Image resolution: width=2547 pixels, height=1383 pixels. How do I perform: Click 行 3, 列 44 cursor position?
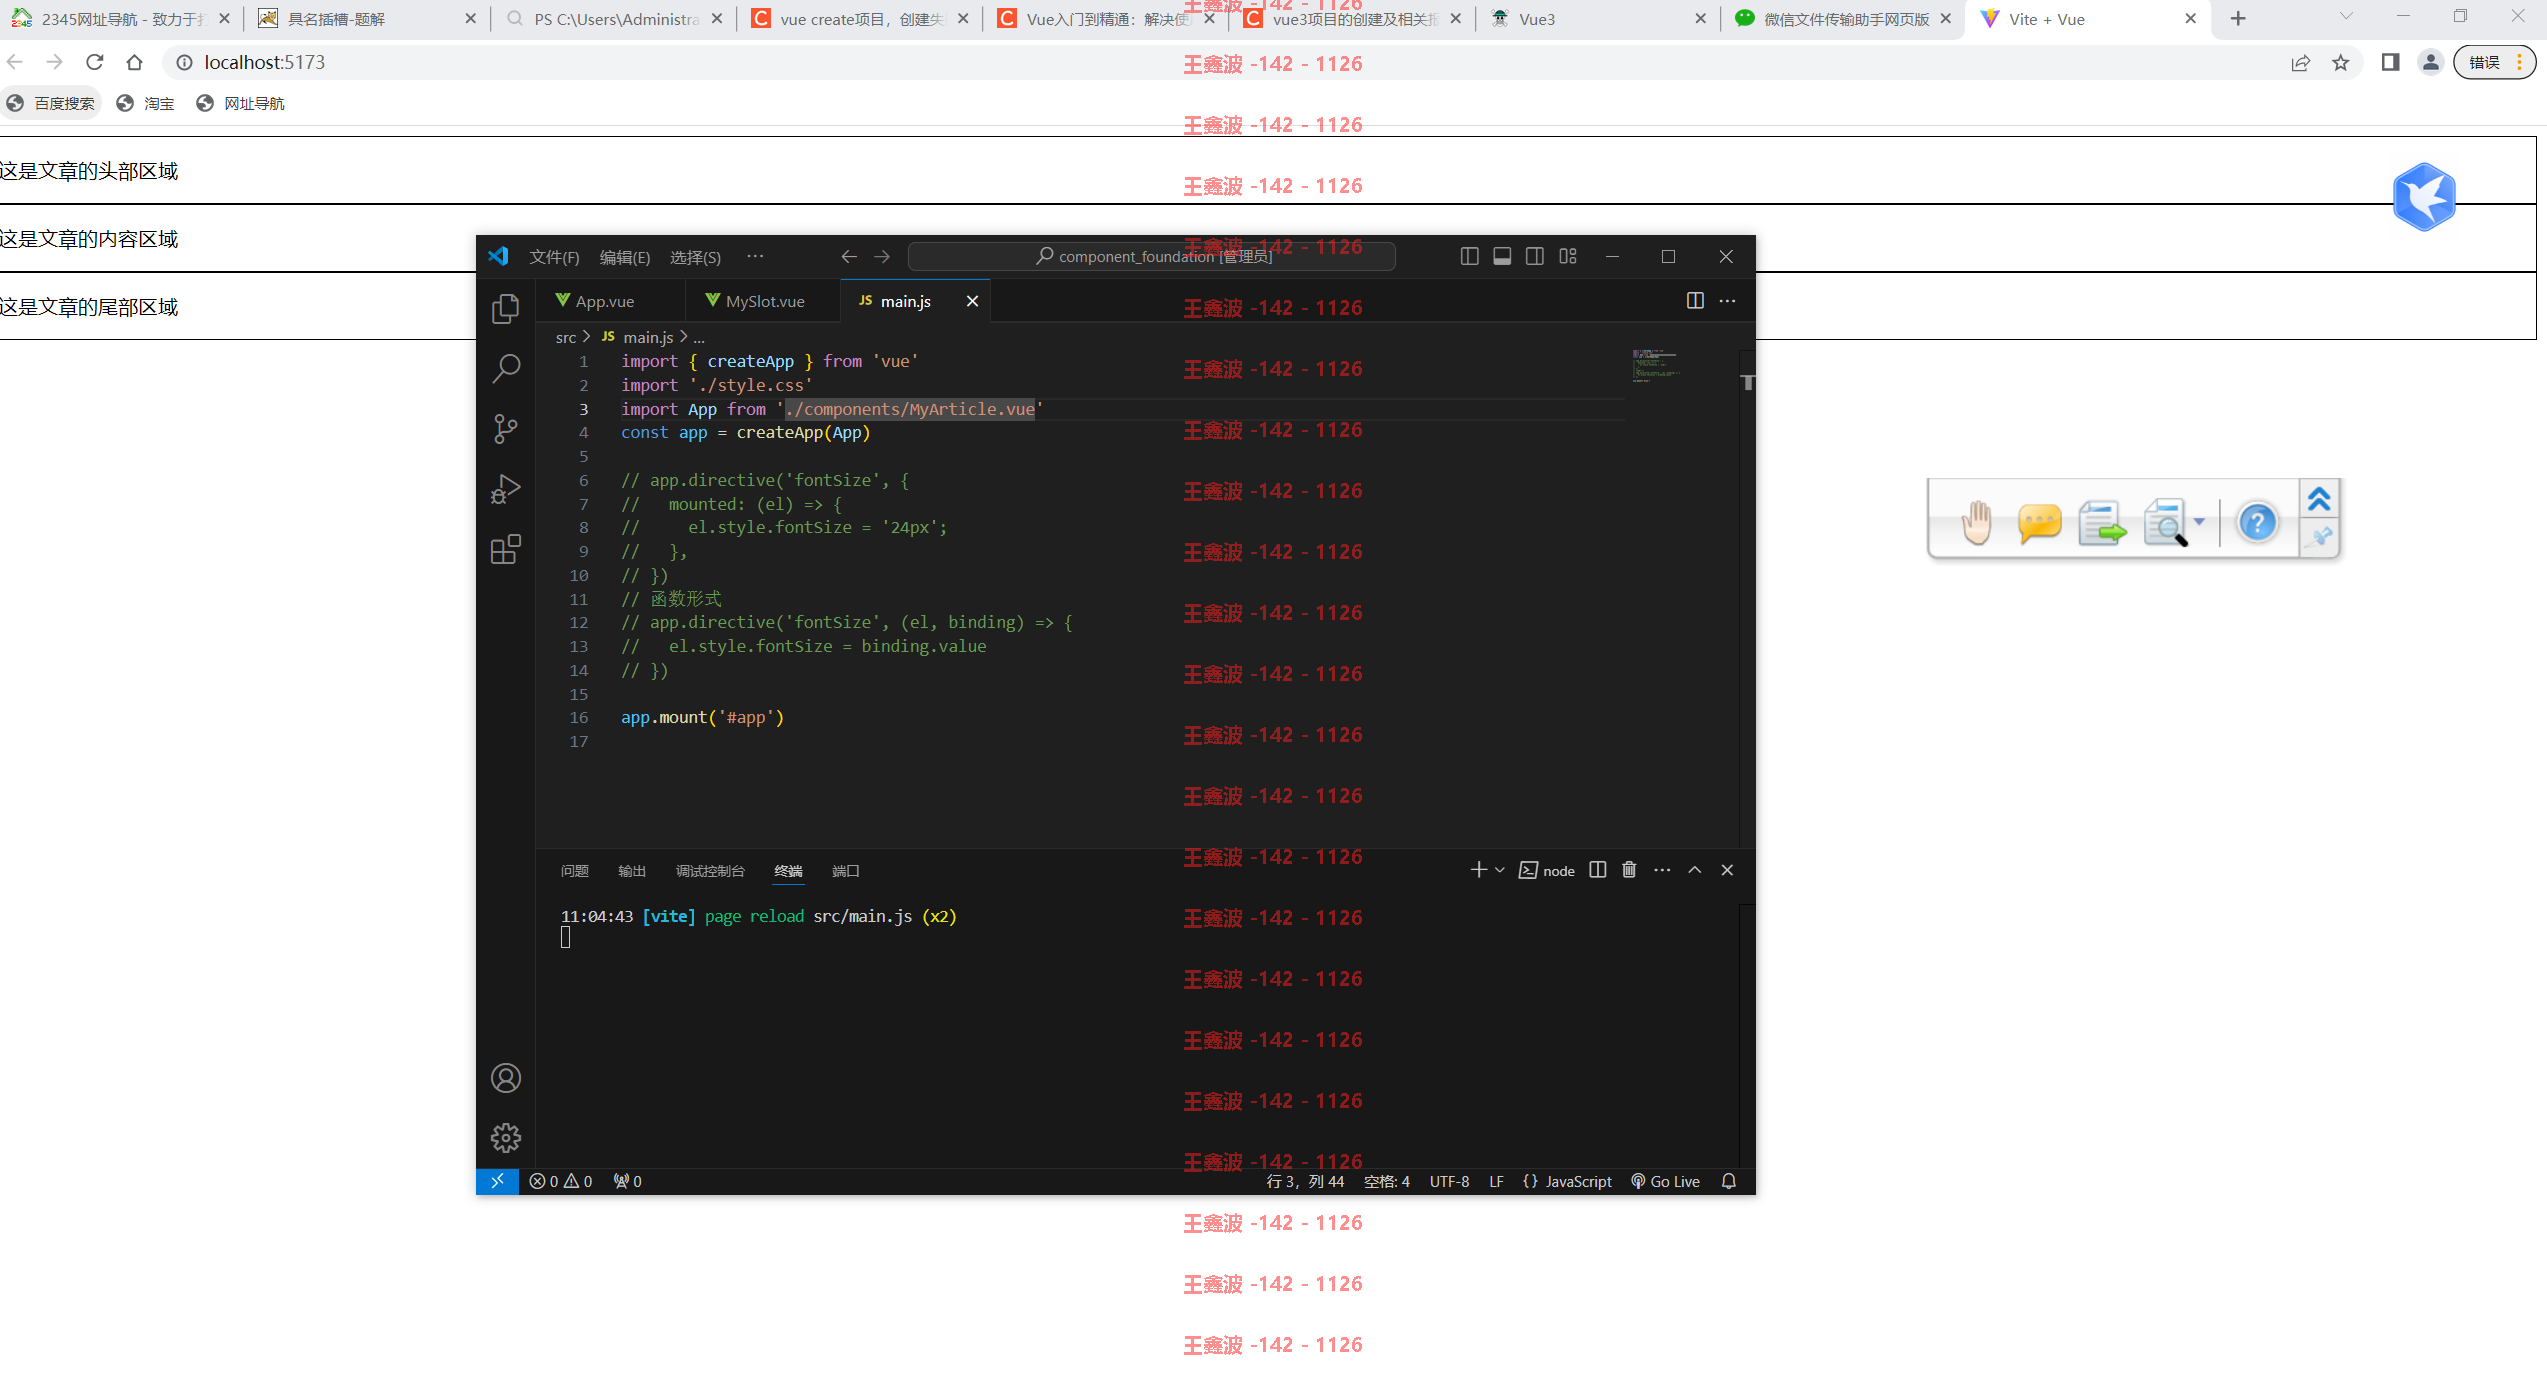1305,1181
